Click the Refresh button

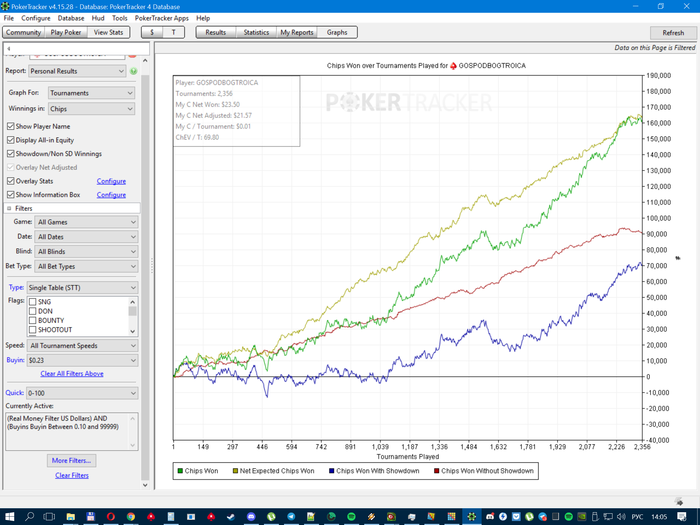(673, 33)
